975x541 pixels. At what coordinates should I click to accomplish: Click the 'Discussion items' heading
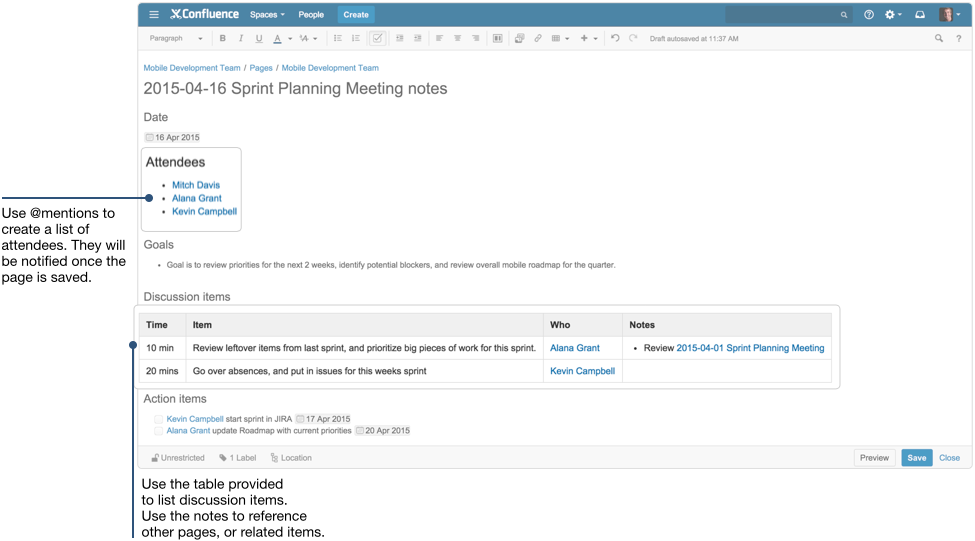187,297
